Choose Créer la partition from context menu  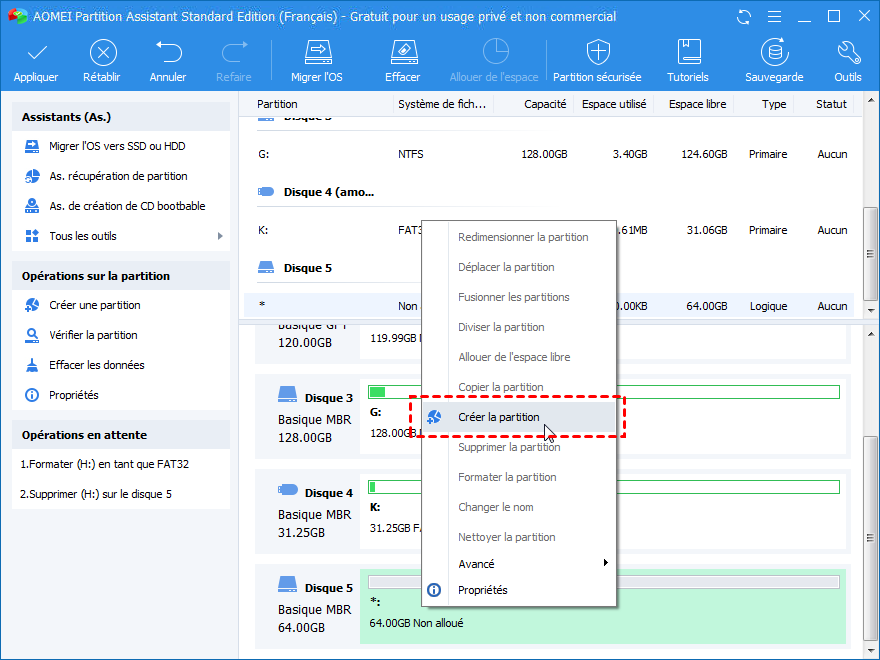point(499,417)
